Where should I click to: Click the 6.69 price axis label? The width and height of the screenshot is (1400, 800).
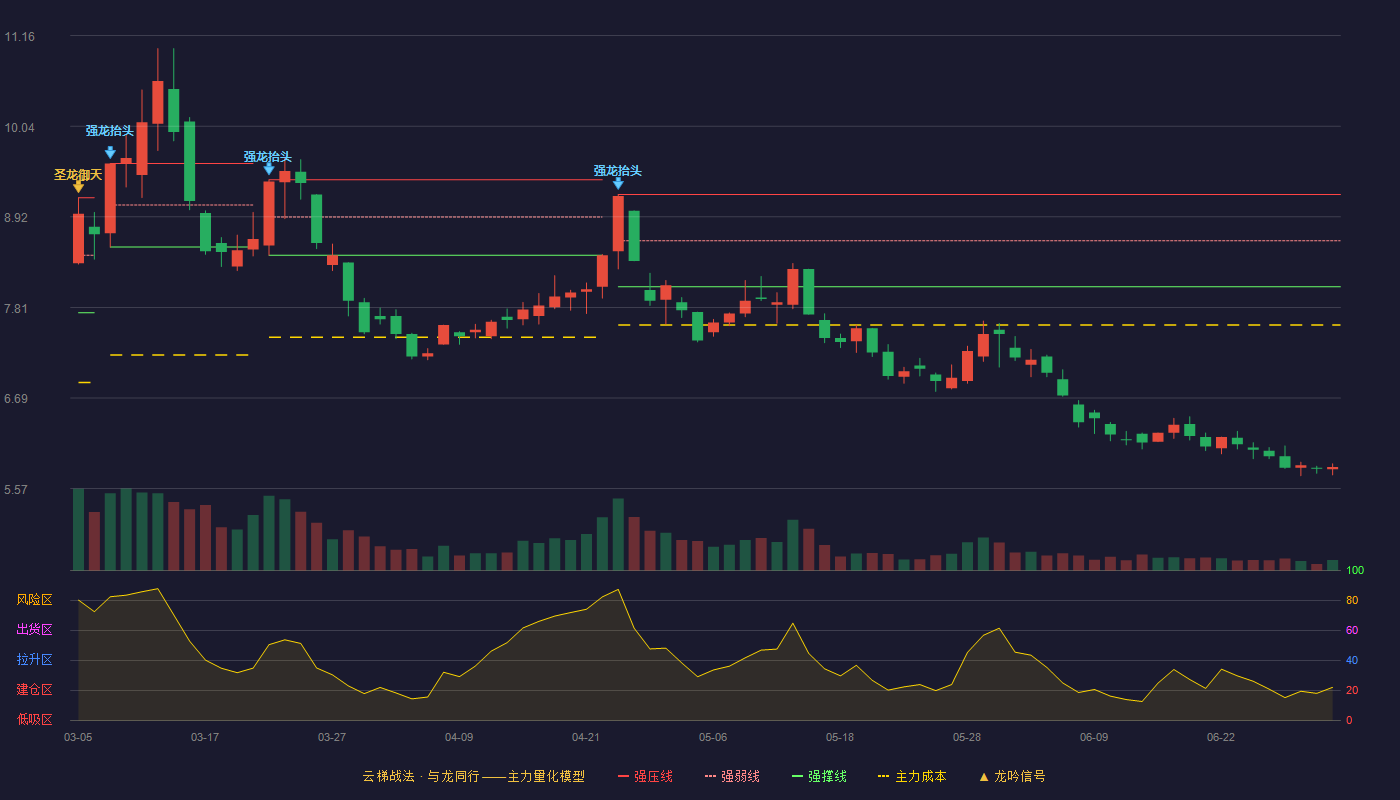[x=16, y=399]
